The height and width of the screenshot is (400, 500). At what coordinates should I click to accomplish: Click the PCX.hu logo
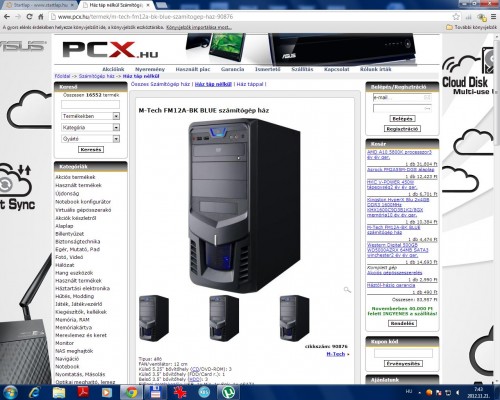(110, 50)
